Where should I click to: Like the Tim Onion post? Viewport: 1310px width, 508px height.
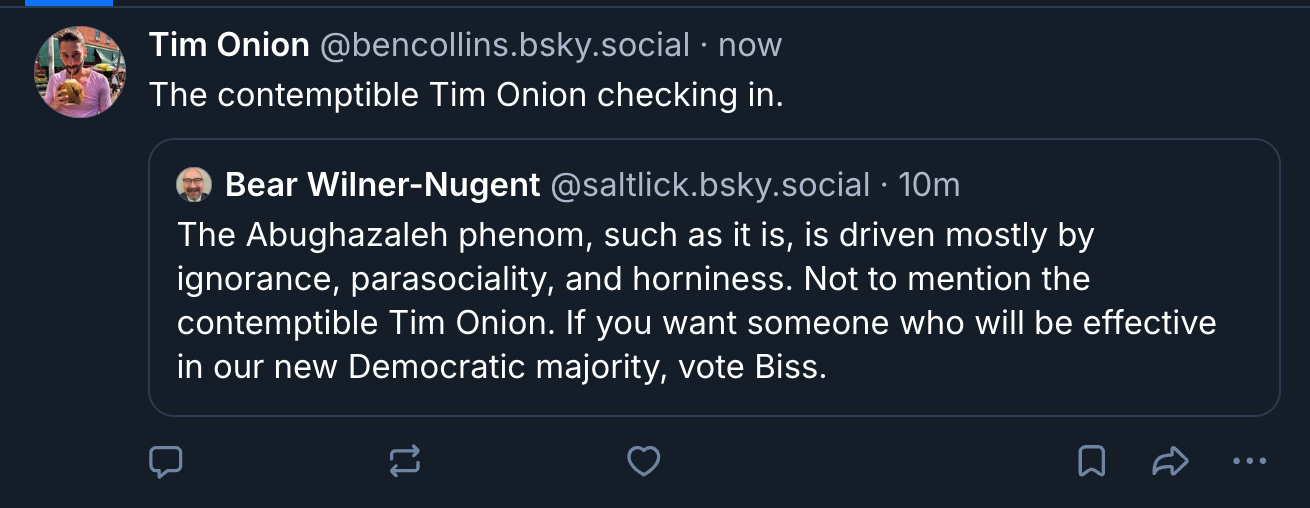643,461
